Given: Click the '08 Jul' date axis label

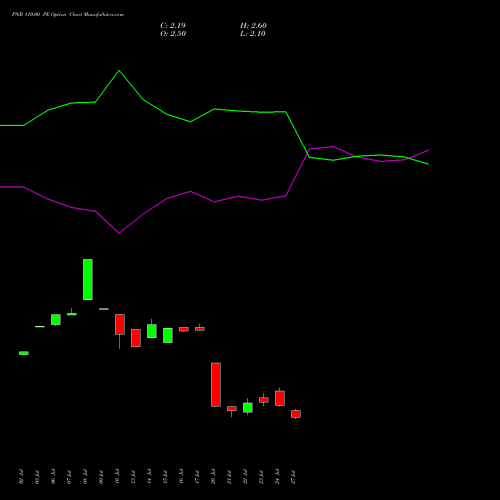Looking at the screenshot, I should [x=85, y=477].
